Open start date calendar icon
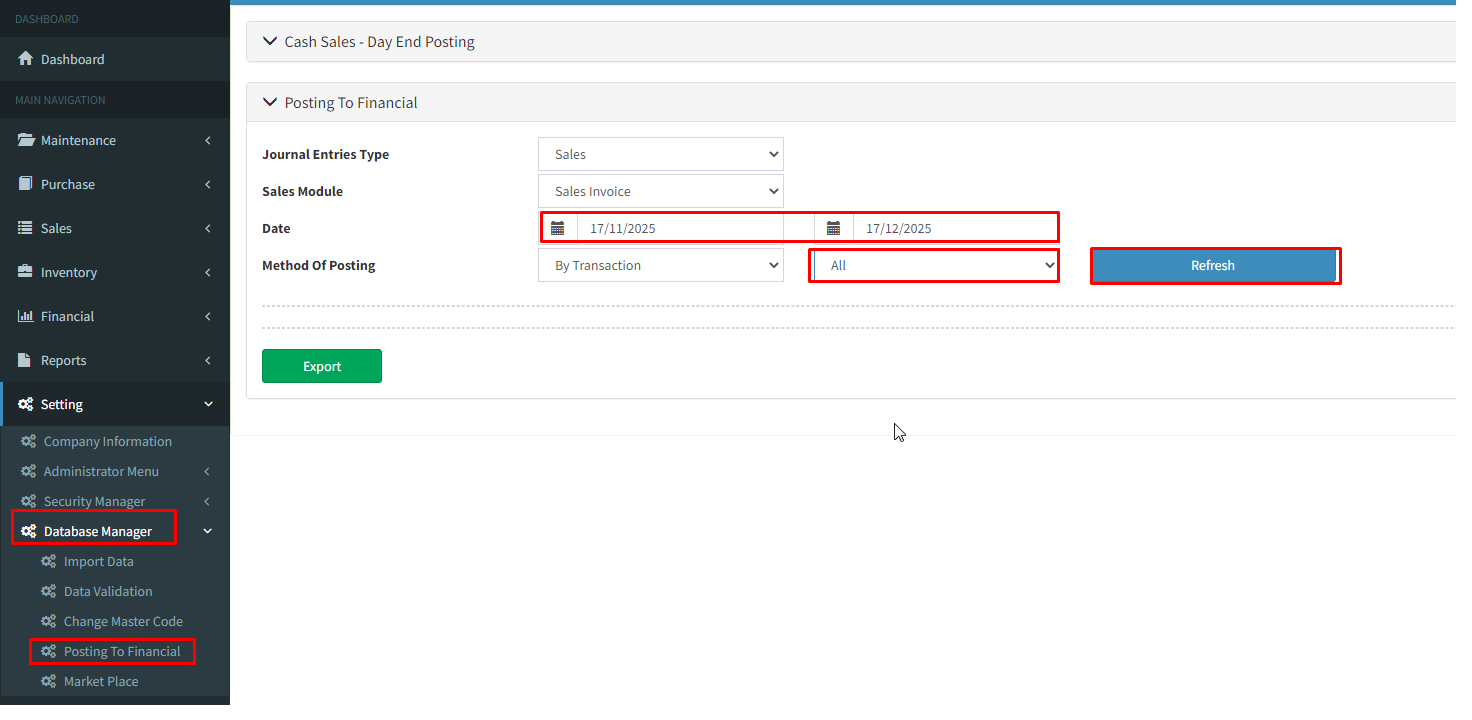1472x720 pixels. [558, 228]
